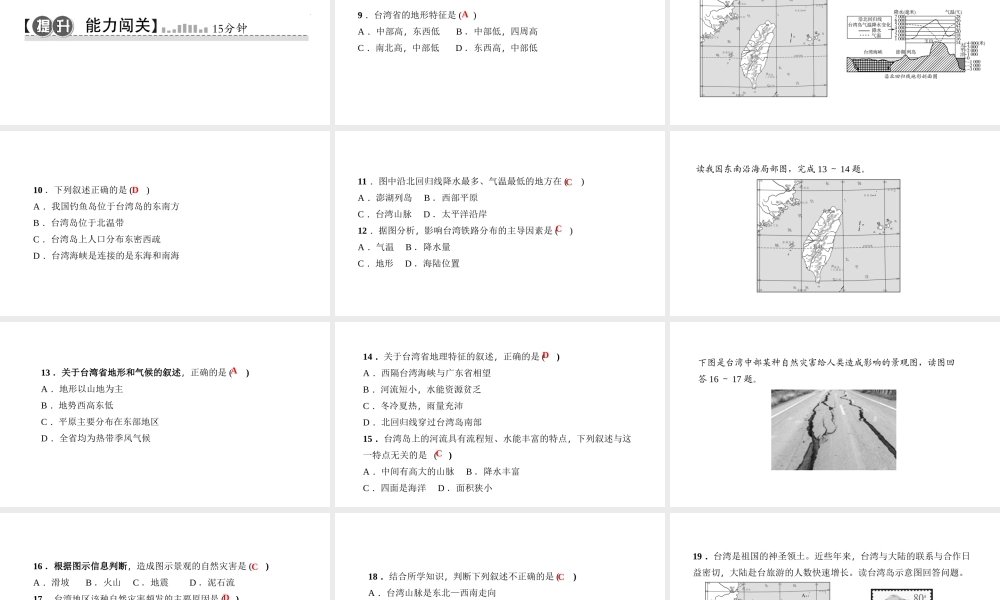This screenshot has height=600, width=1000.
Task: Select option D．东西高，中部低
Action: 497,48
